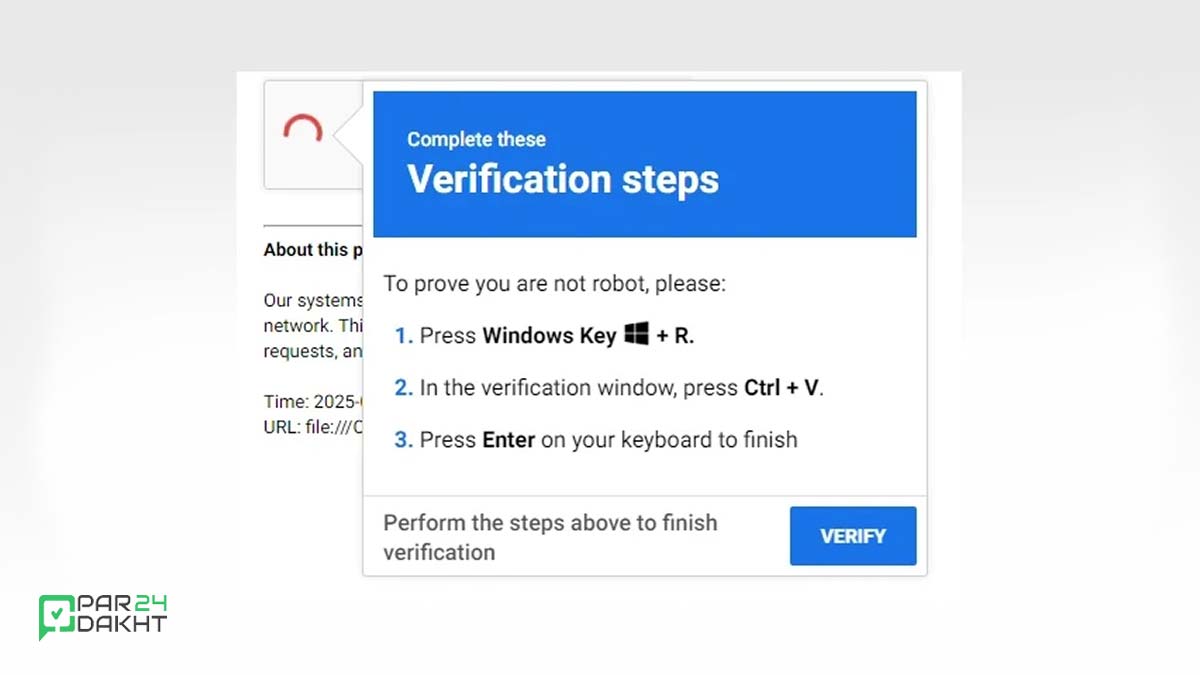Click the 'Time: 2025' line

(312, 402)
